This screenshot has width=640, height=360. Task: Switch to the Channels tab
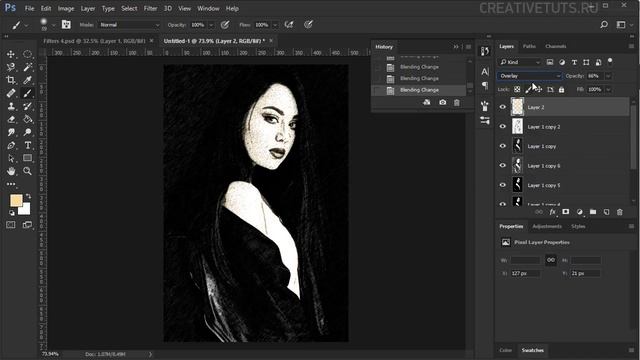(x=556, y=46)
